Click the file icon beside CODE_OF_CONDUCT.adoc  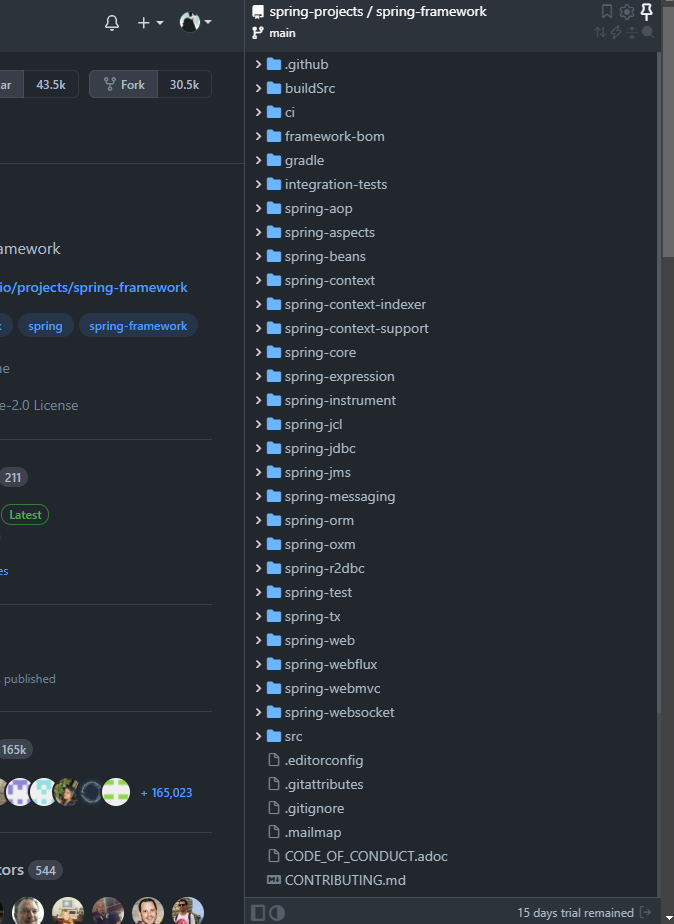(x=274, y=856)
